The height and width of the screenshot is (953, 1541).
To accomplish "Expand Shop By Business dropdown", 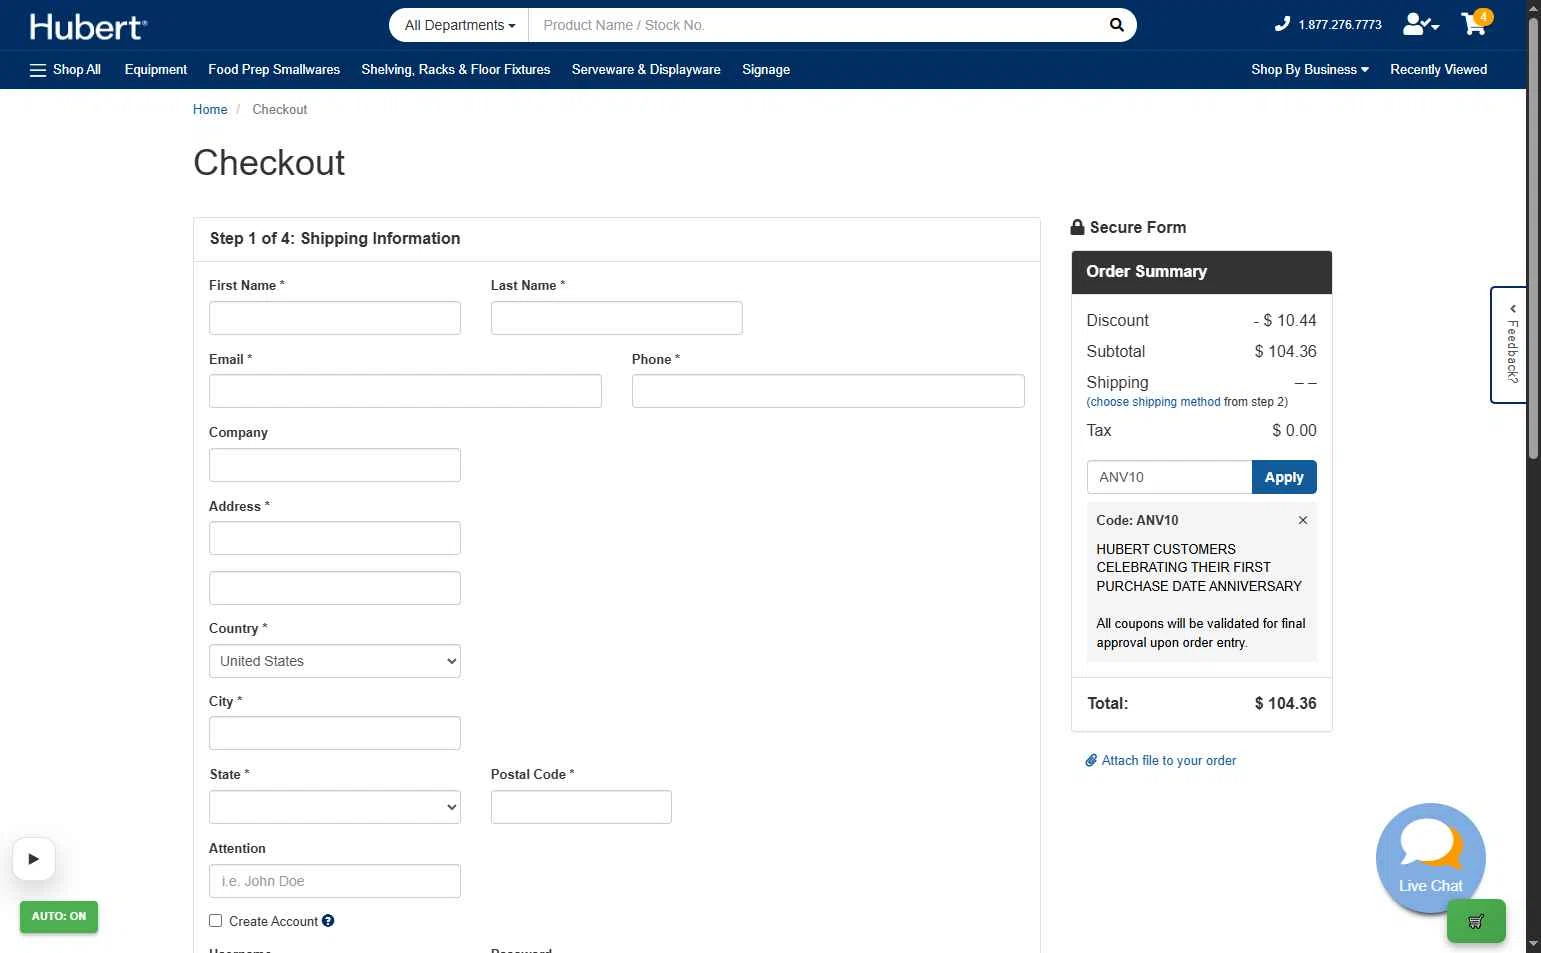I will 1309,70.
